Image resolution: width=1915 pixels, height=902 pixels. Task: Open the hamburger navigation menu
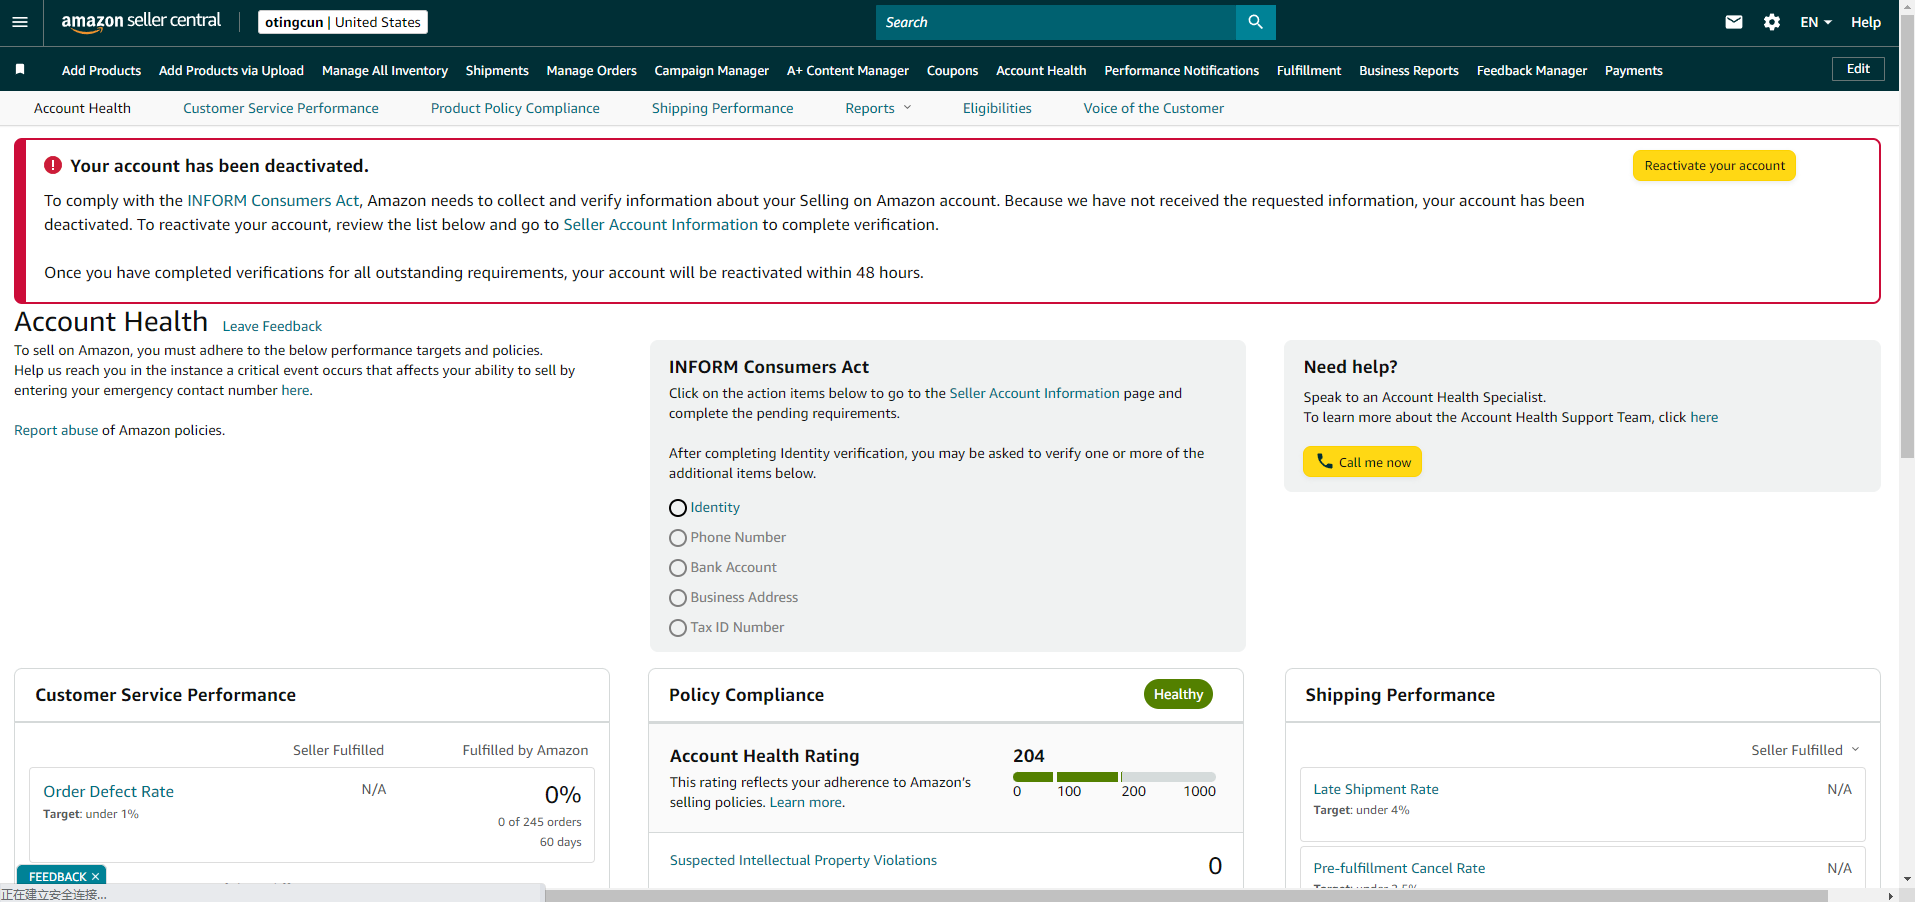pyautogui.click(x=20, y=22)
